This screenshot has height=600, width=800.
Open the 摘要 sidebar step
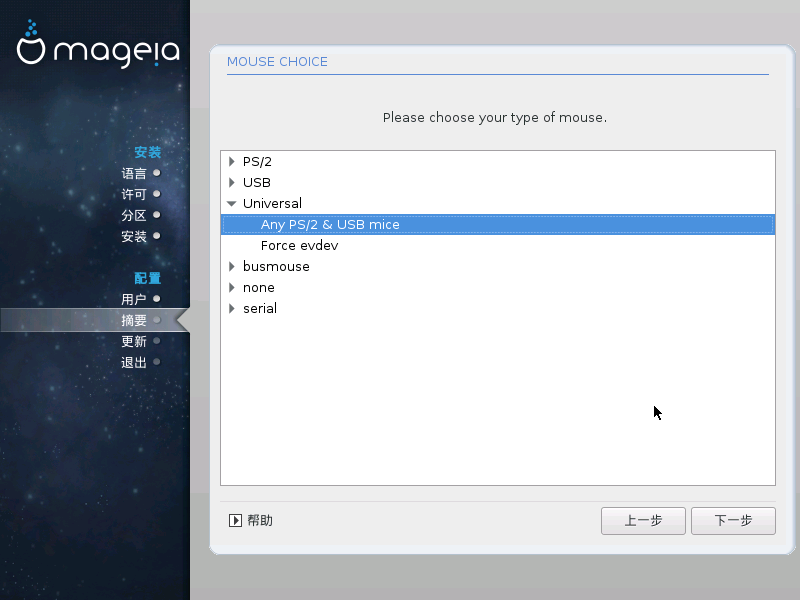(x=134, y=320)
